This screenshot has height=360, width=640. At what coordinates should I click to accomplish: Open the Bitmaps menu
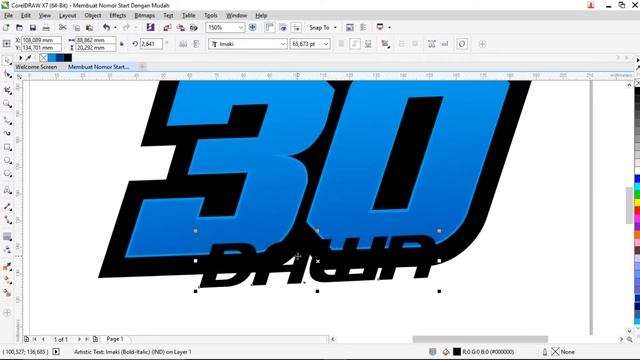[x=144, y=16]
